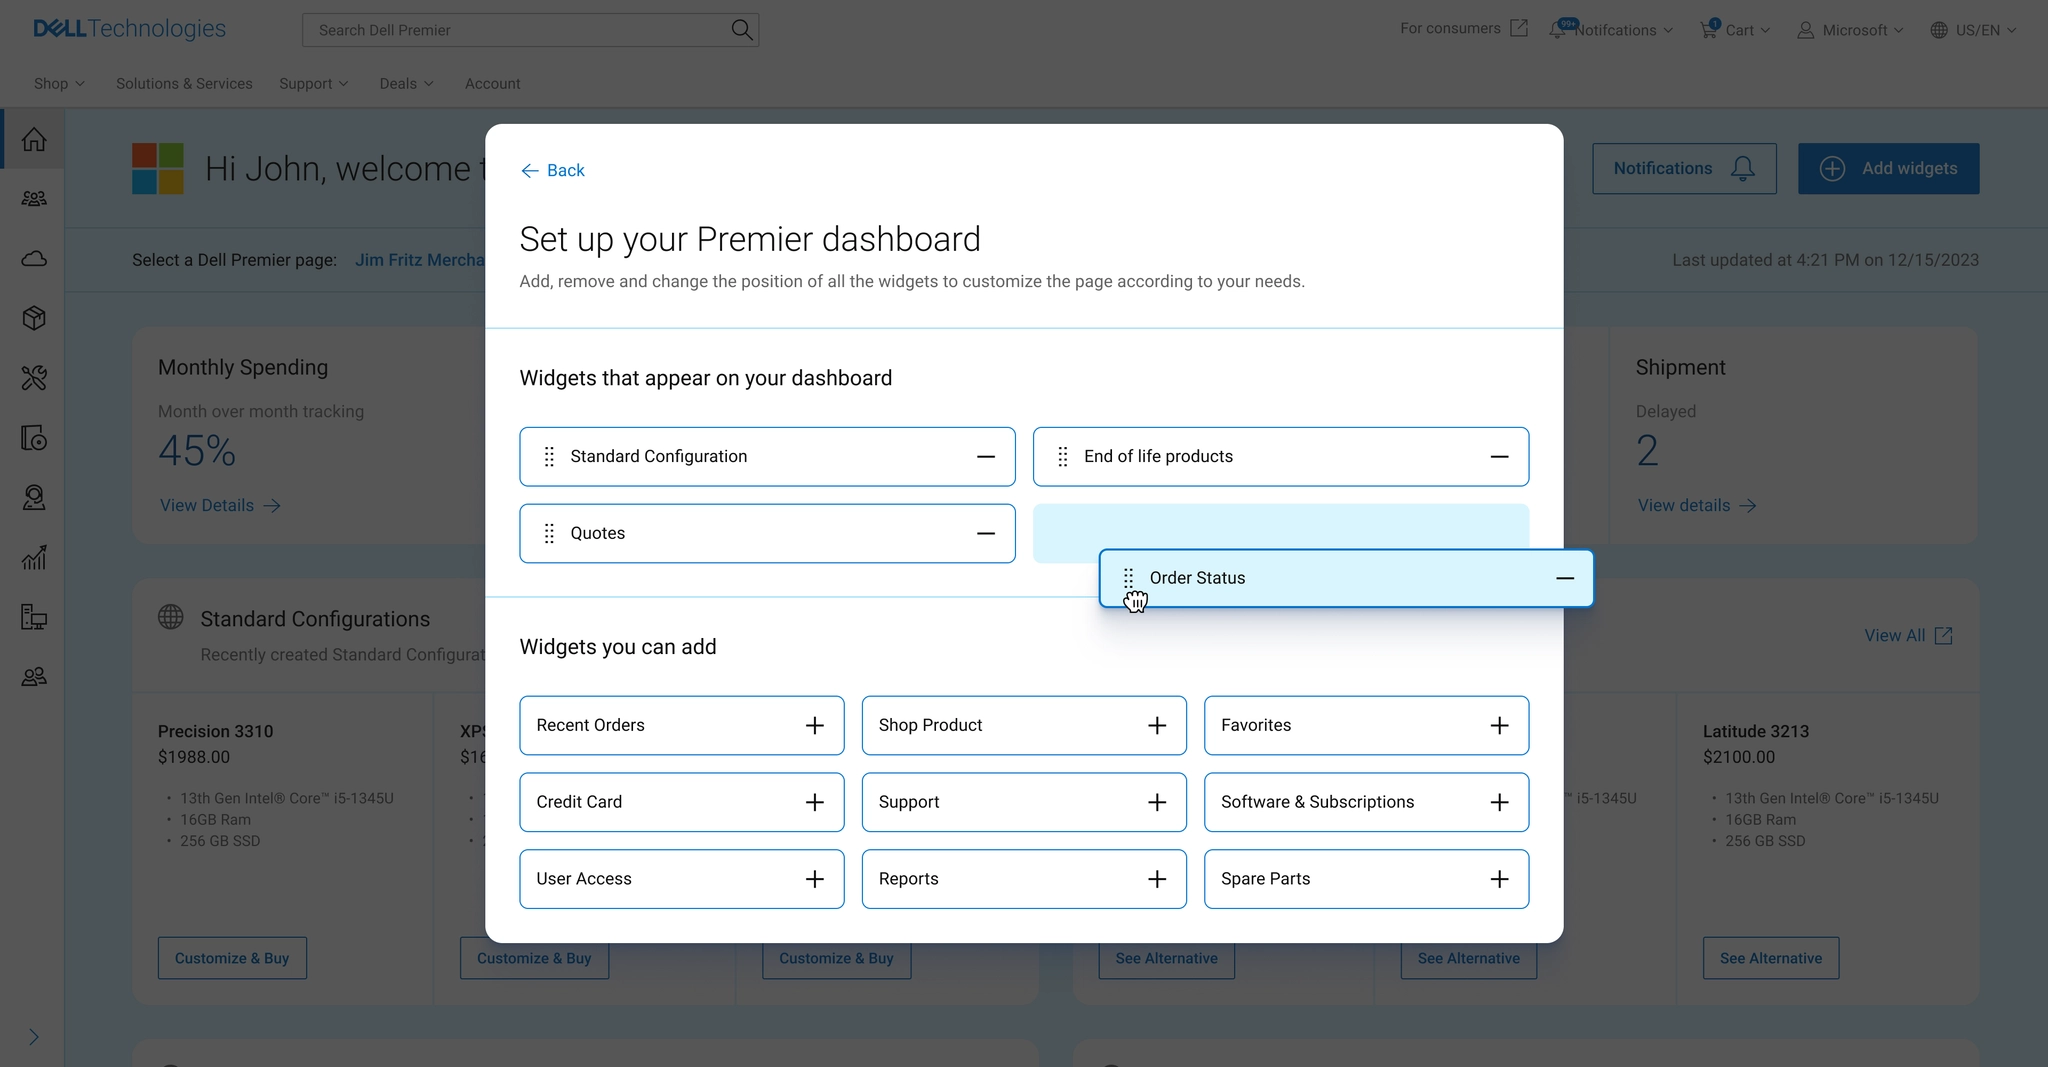Expand the Microsoft account dropdown
Viewport: 2048px width, 1067px height.
(x=1850, y=30)
